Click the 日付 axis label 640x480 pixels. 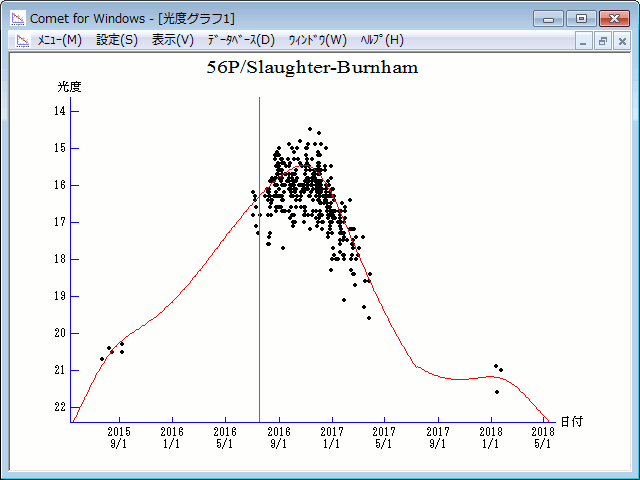point(571,421)
